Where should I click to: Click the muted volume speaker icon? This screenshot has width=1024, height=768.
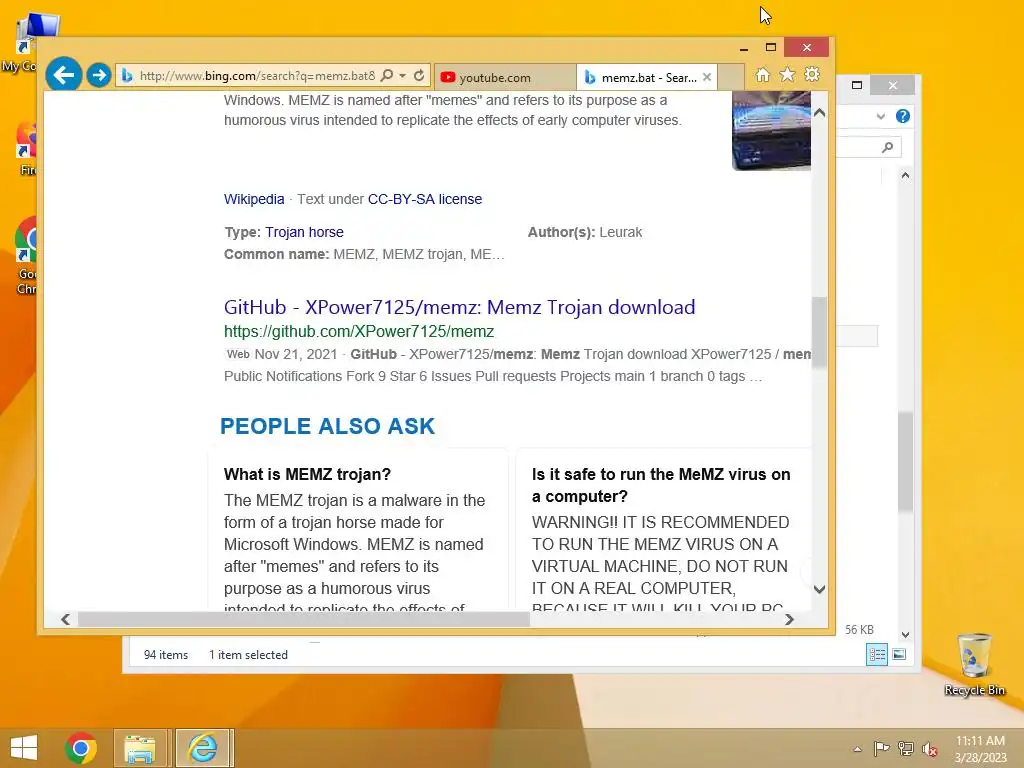coord(929,749)
